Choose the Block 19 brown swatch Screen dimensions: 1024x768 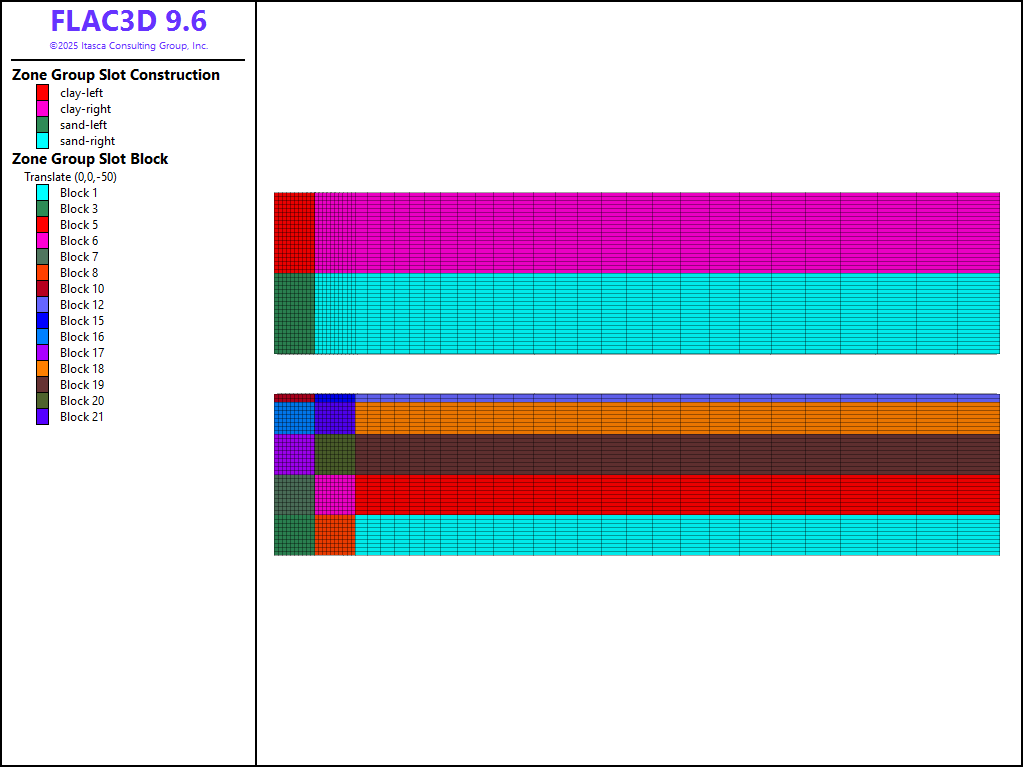pos(43,385)
